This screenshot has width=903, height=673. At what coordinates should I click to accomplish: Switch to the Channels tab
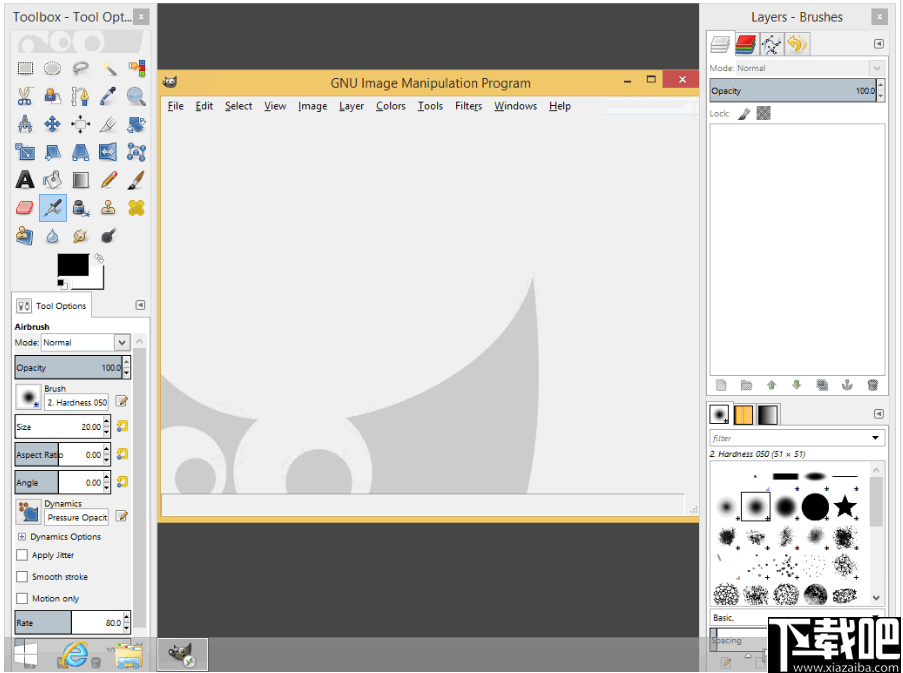coord(746,44)
